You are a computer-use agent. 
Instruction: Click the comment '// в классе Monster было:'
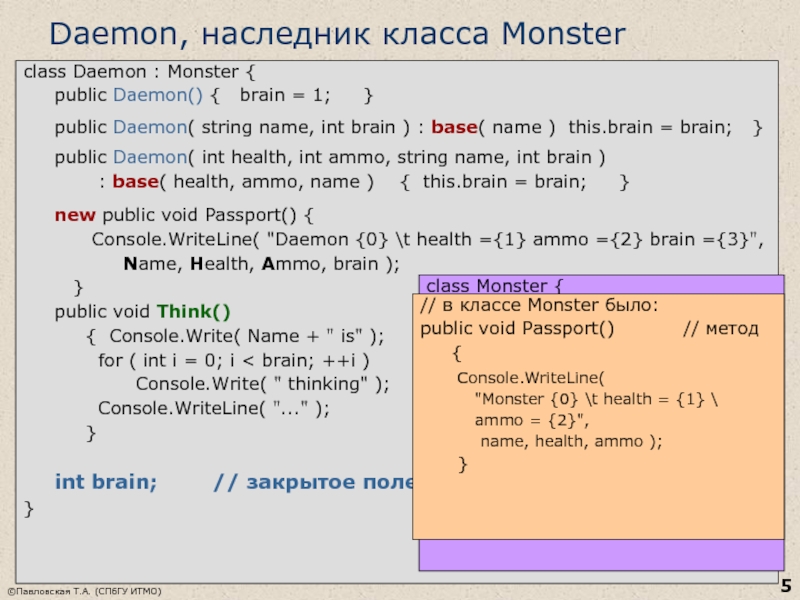(x=539, y=305)
